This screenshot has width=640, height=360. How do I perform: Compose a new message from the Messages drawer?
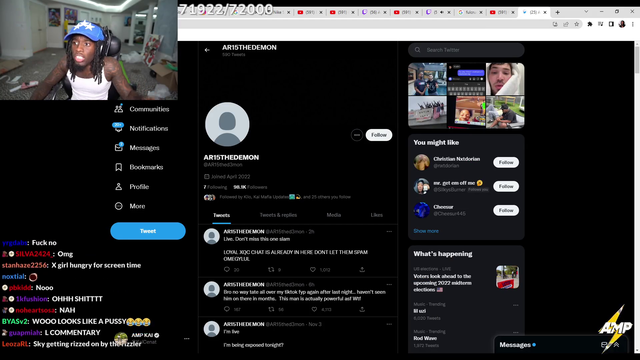[604, 345]
